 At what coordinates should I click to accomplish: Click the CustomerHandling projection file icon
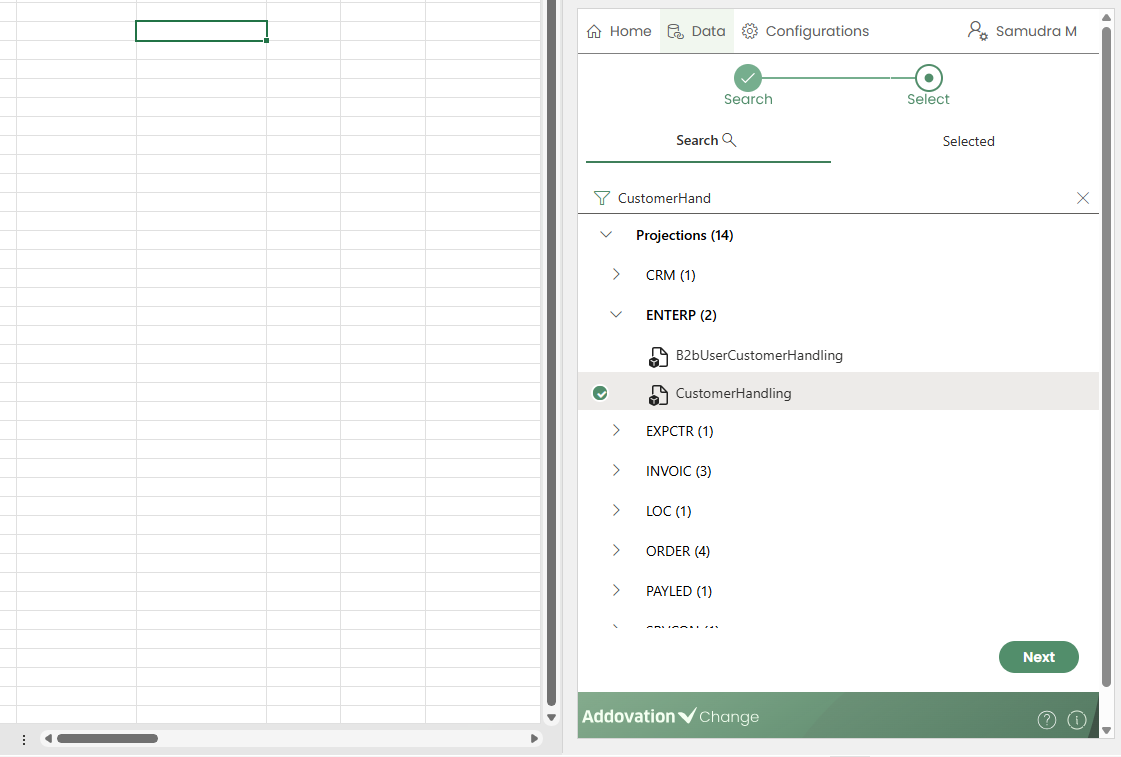click(658, 394)
